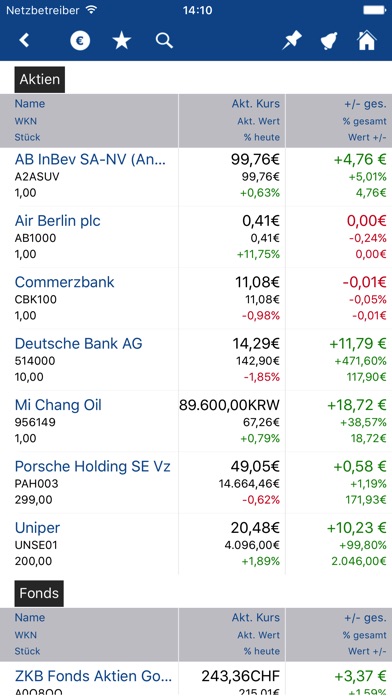Open search with the magnifier icon
The image size is (392, 696).
click(164, 41)
